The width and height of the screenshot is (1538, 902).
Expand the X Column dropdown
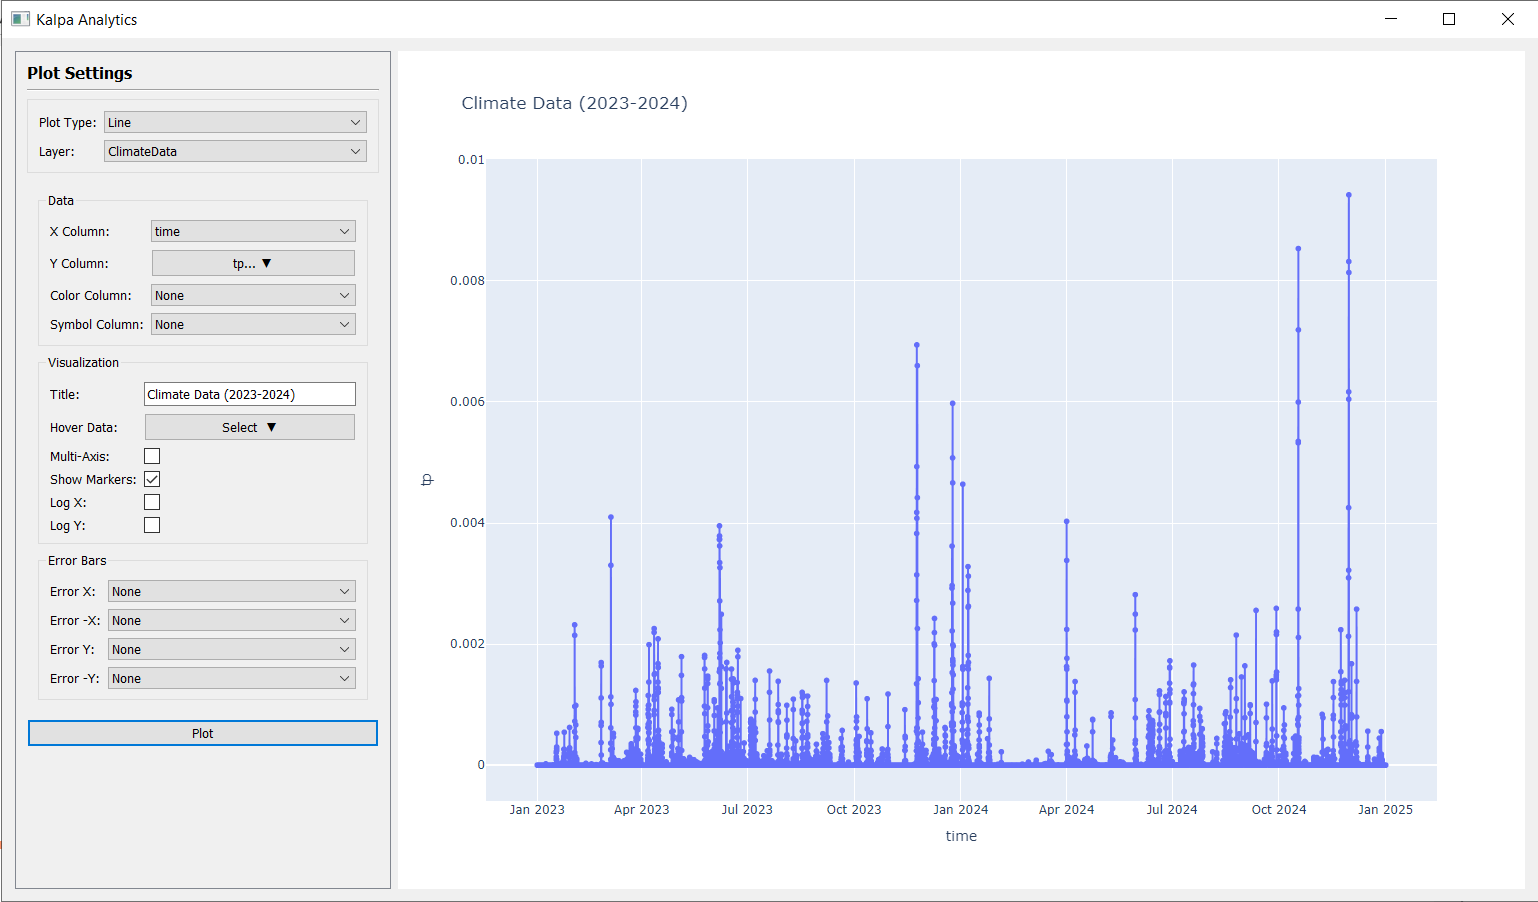tap(253, 232)
